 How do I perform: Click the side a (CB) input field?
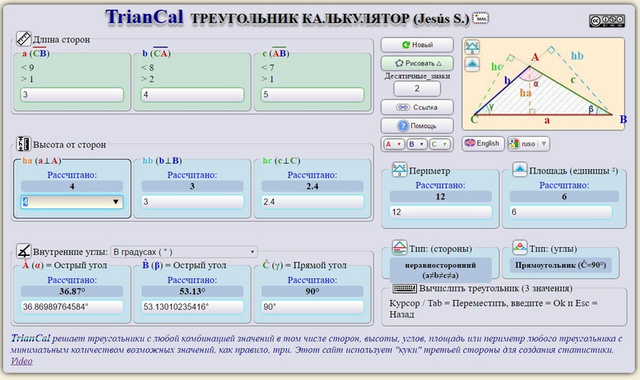(72, 95)
